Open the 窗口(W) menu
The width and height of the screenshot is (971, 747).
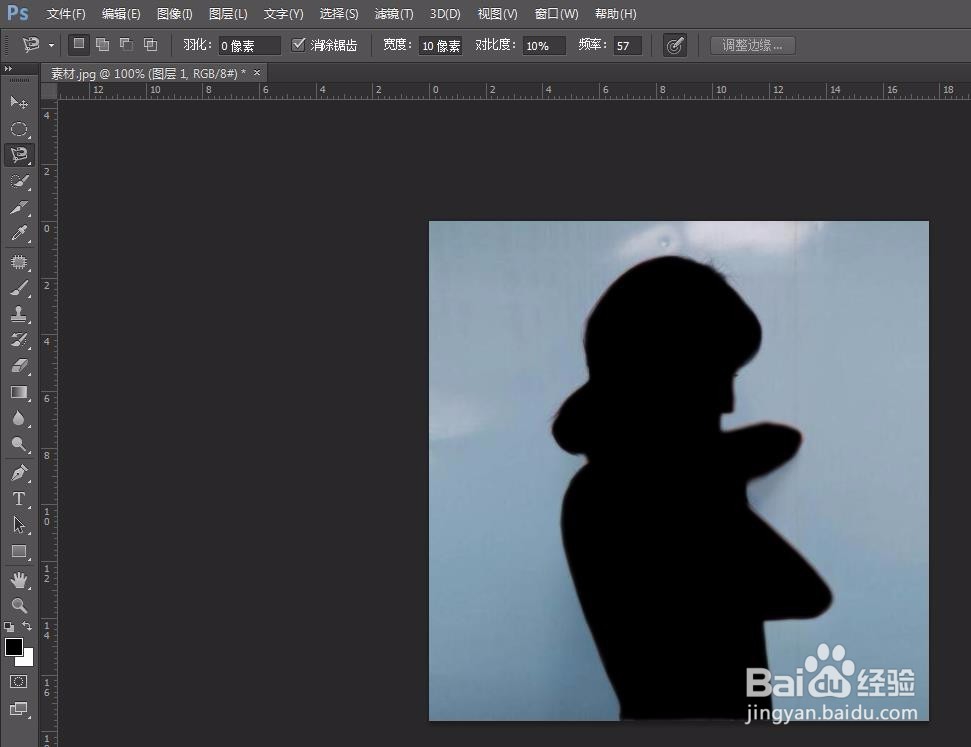coord(556,14)
